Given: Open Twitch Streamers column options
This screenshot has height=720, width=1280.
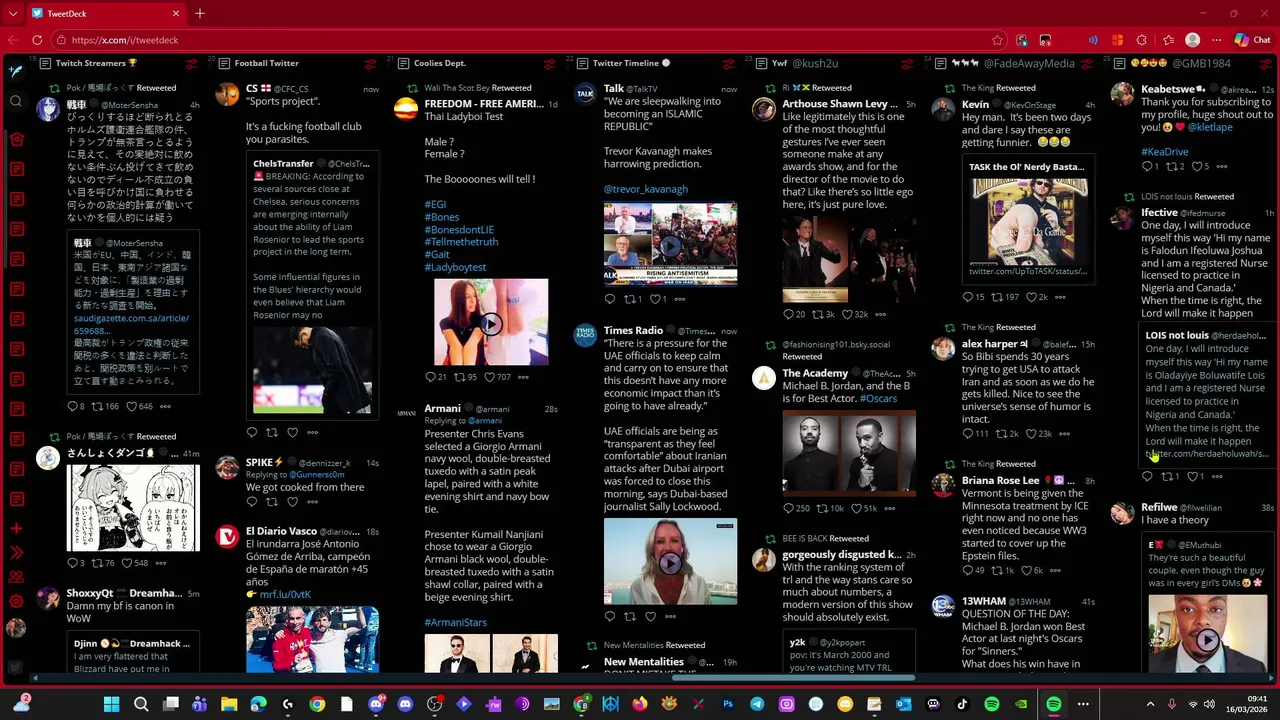Looking at the screenshot, I should [x=191, y=63].
